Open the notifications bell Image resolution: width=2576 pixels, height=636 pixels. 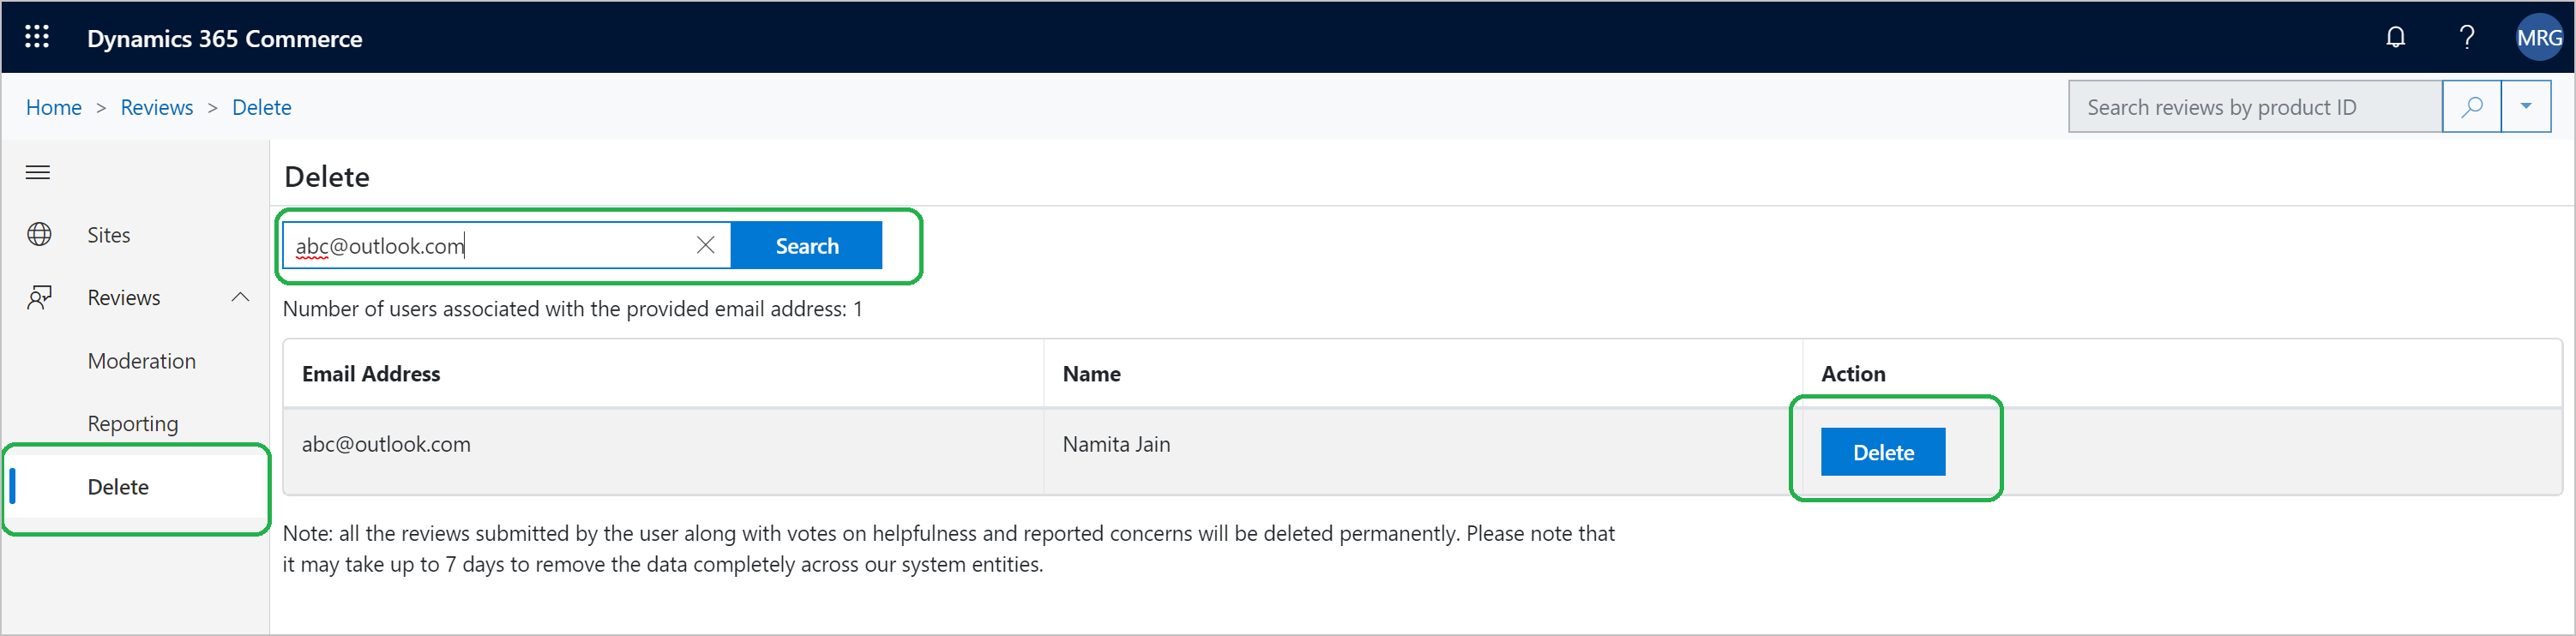point(2395,38)
